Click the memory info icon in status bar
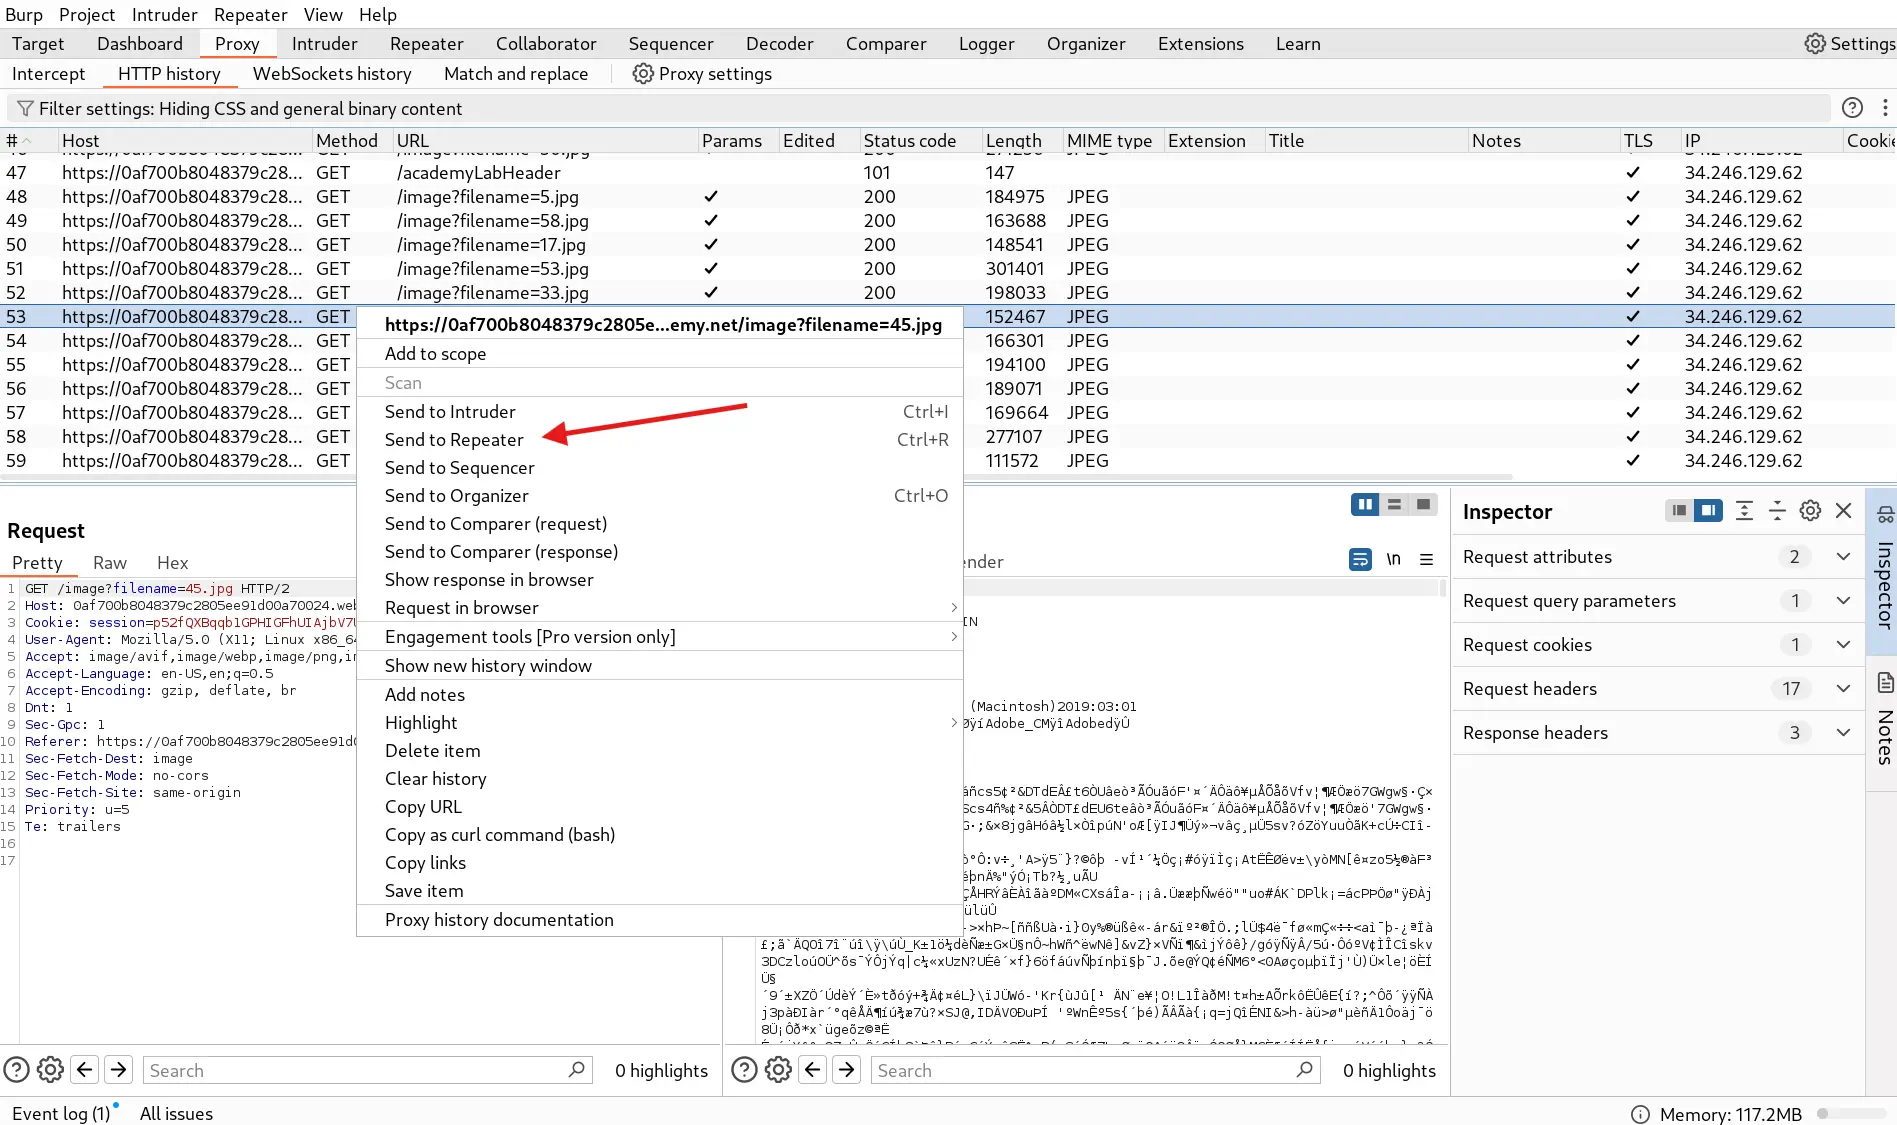 click(1640, 1114)
